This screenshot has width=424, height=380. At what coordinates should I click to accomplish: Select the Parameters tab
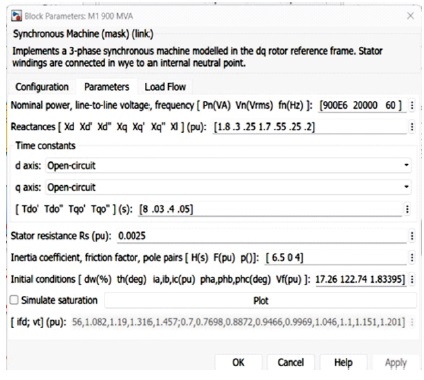click(x=107, y=87)
